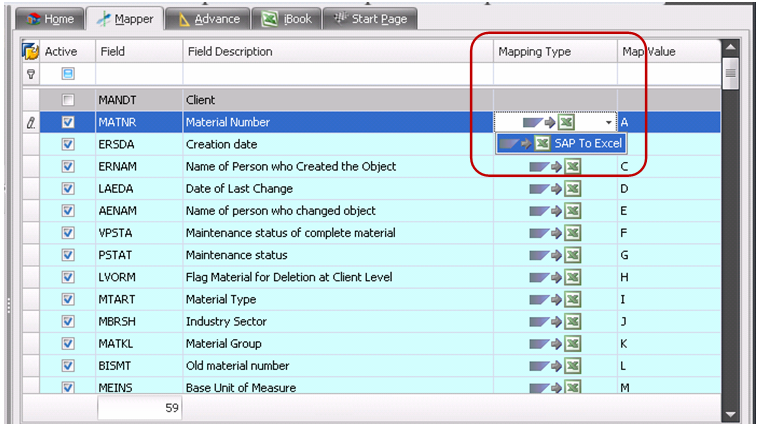Switch to the Advance tab
The image size is (759, 428).
tap(208, 19)
